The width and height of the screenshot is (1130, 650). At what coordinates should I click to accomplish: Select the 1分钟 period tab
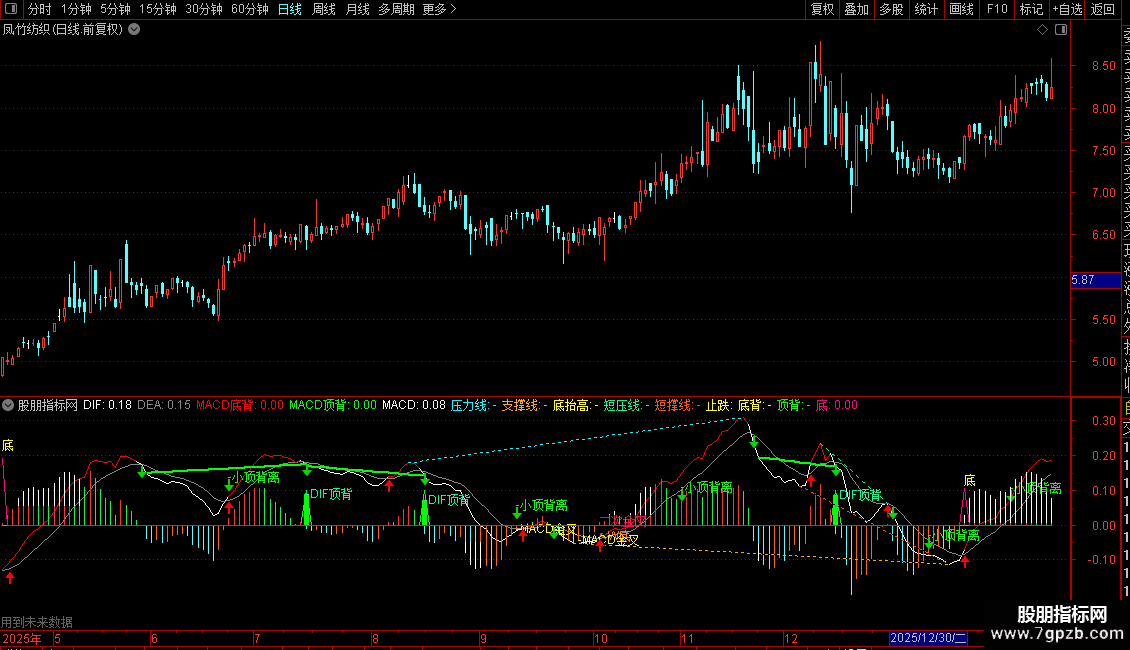[76, 9]
